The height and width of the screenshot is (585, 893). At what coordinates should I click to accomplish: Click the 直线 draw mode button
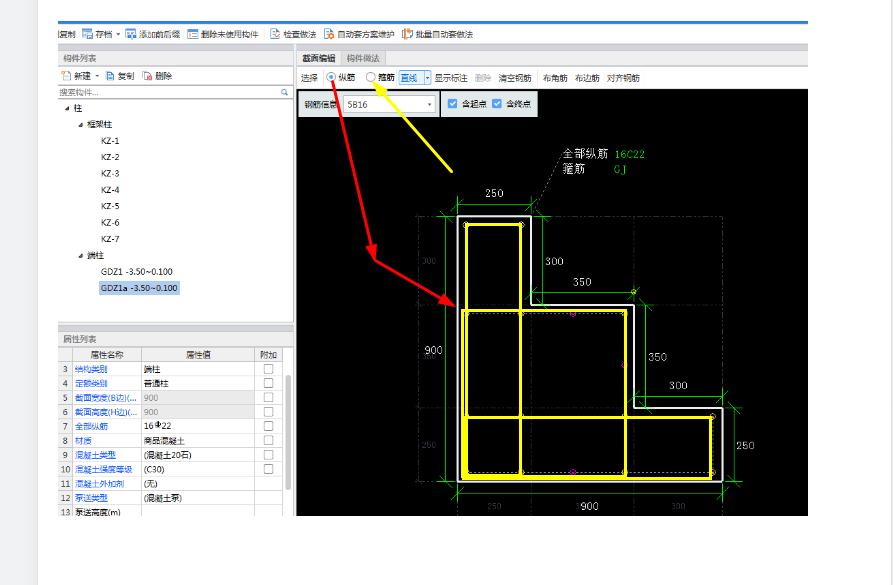point(409,77)
